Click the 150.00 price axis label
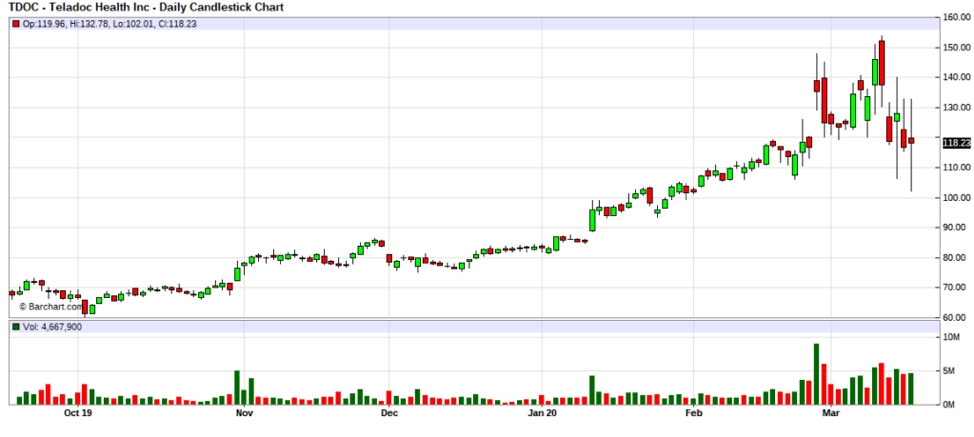Image resolution: width=974 pixels, height=437 pixels. [x=957, y=47]
